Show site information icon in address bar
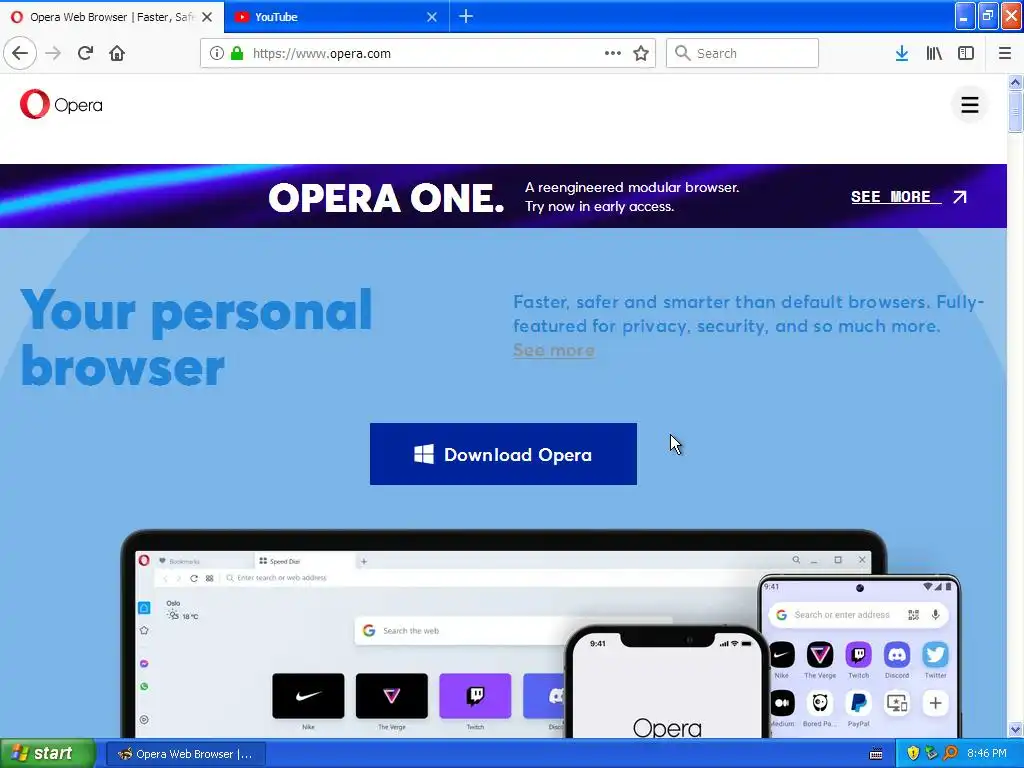 tap(217, 53)
